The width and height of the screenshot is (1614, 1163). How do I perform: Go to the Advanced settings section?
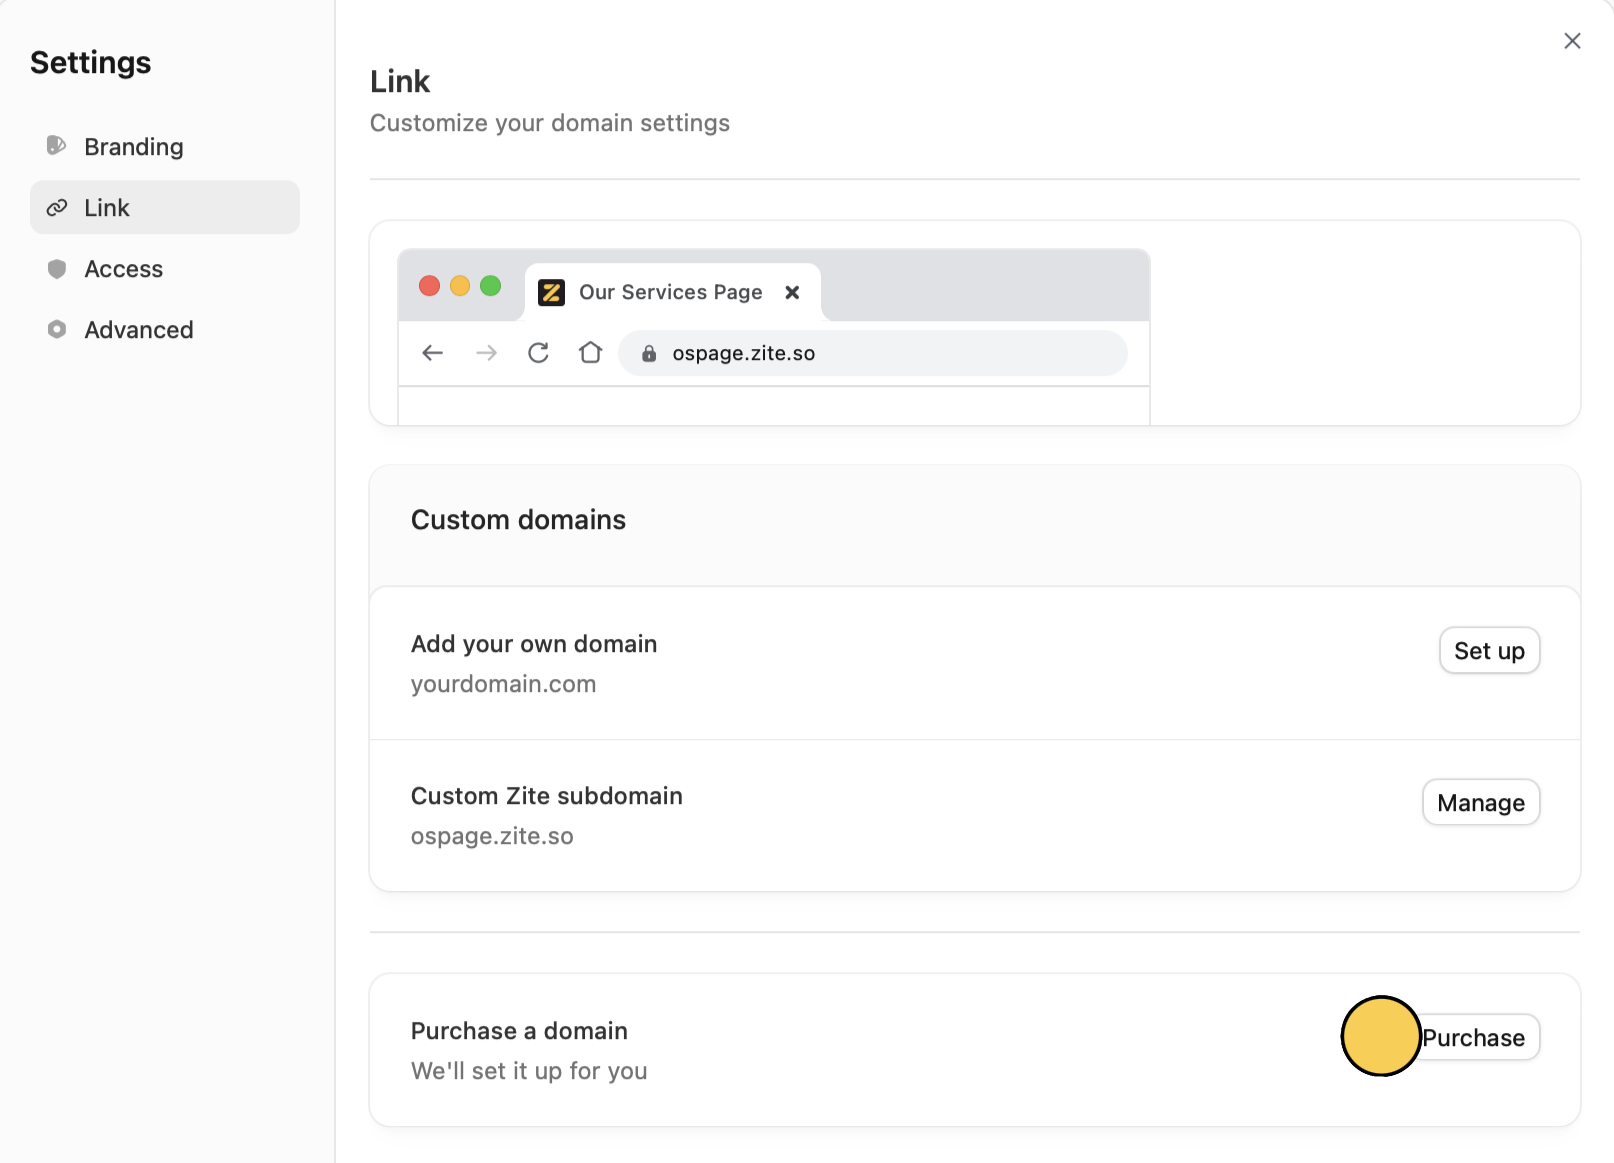[138, 330]
